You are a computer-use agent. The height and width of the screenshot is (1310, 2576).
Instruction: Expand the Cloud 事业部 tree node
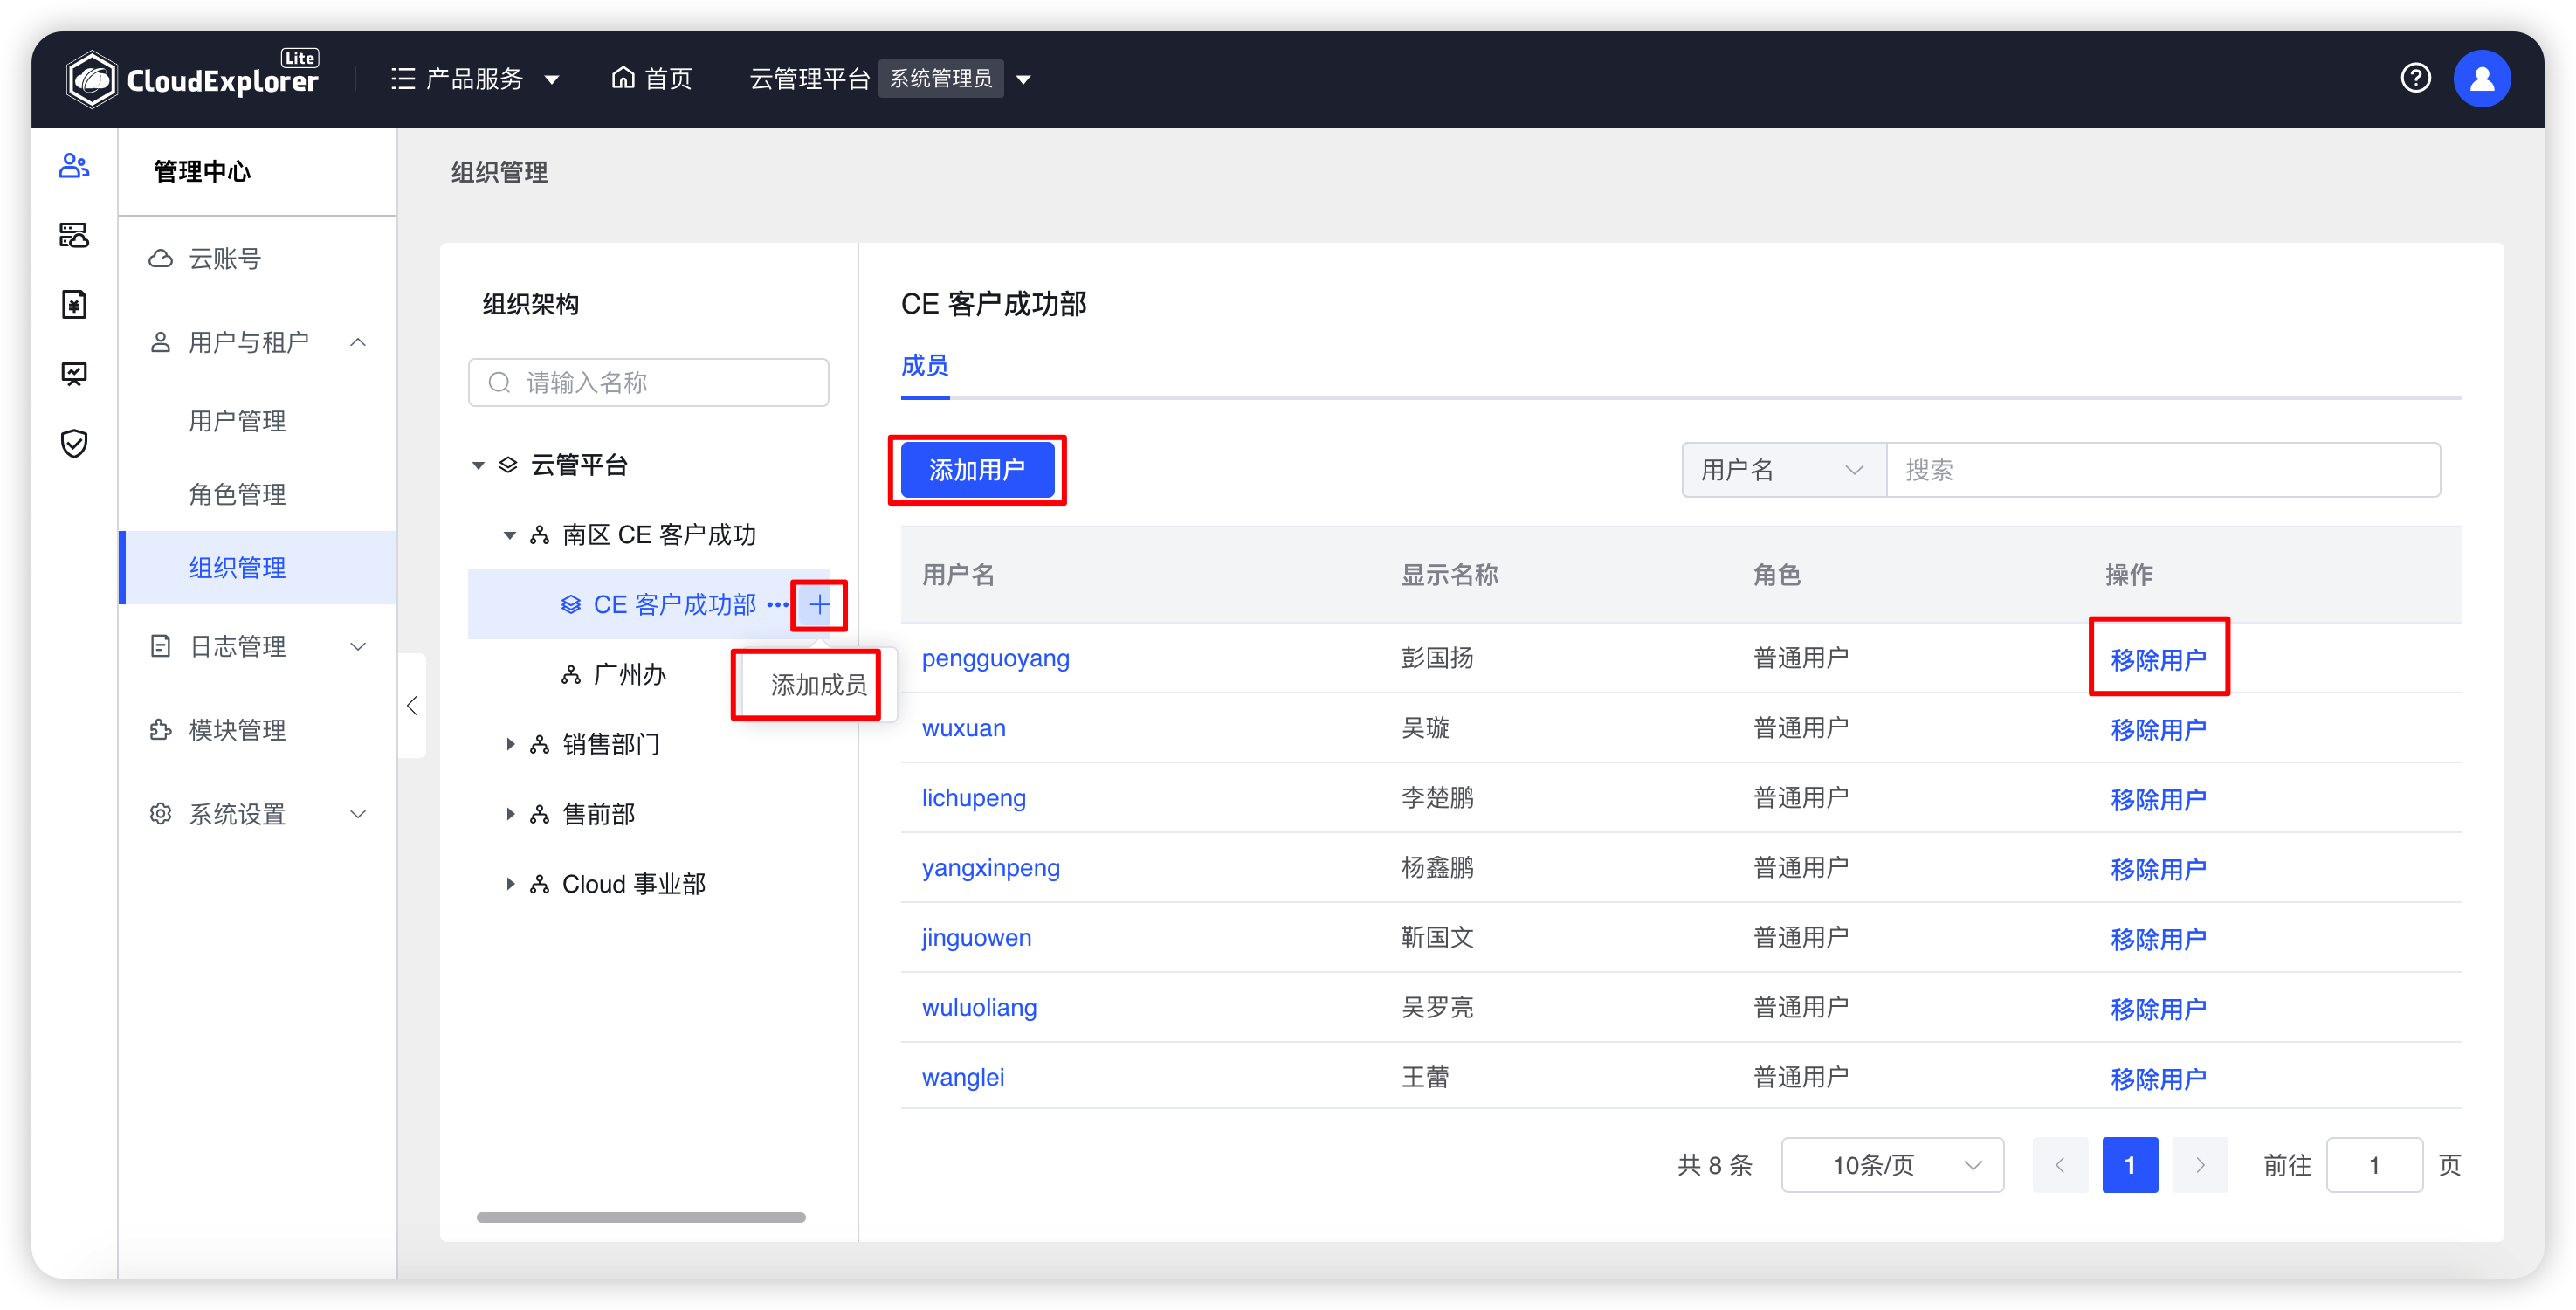(x=509, y=884)
